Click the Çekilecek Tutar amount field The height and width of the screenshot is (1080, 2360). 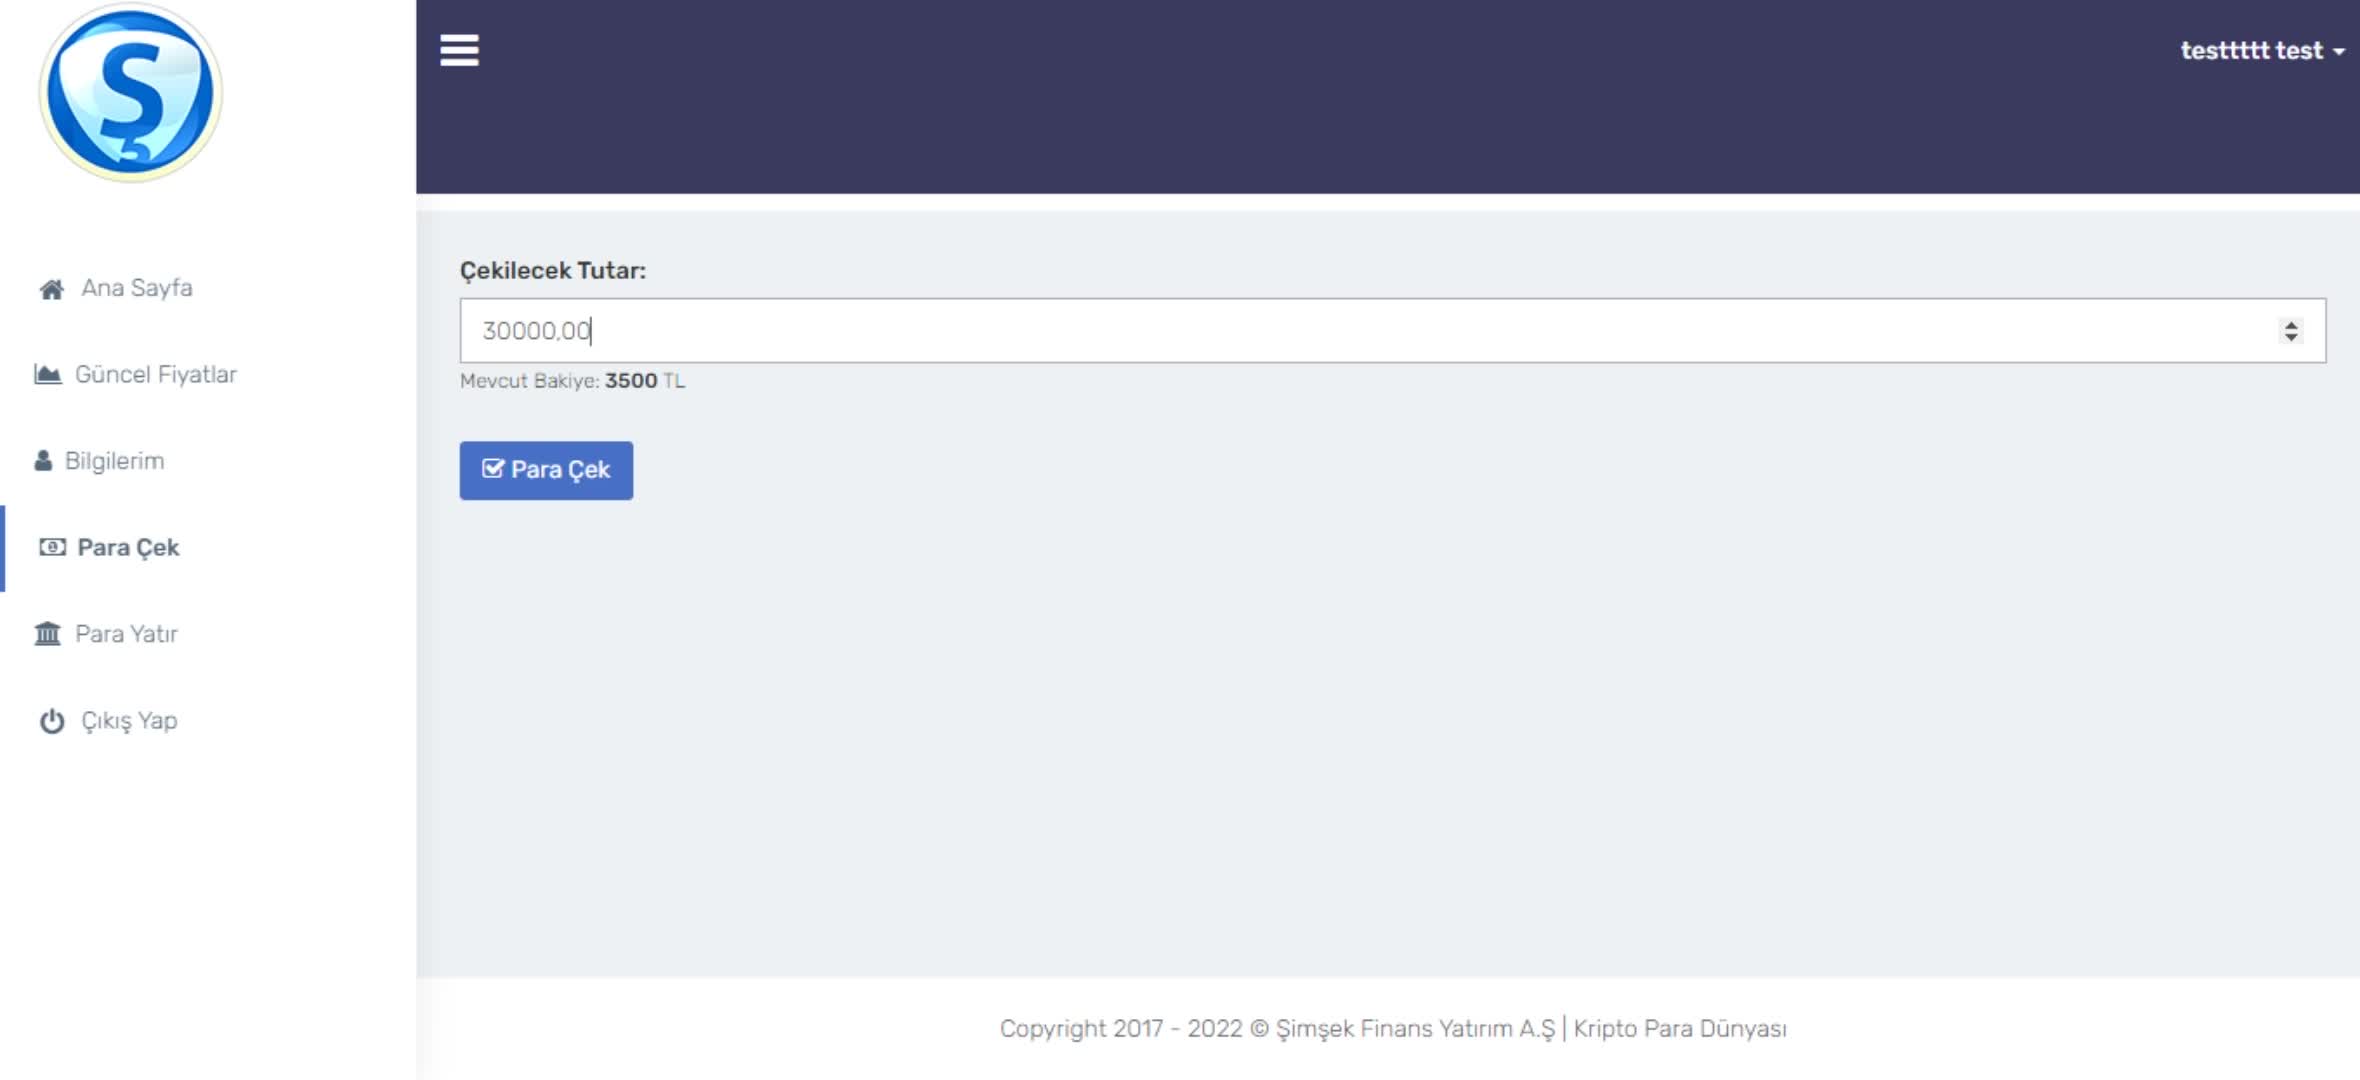click(x=1393, y=331)
